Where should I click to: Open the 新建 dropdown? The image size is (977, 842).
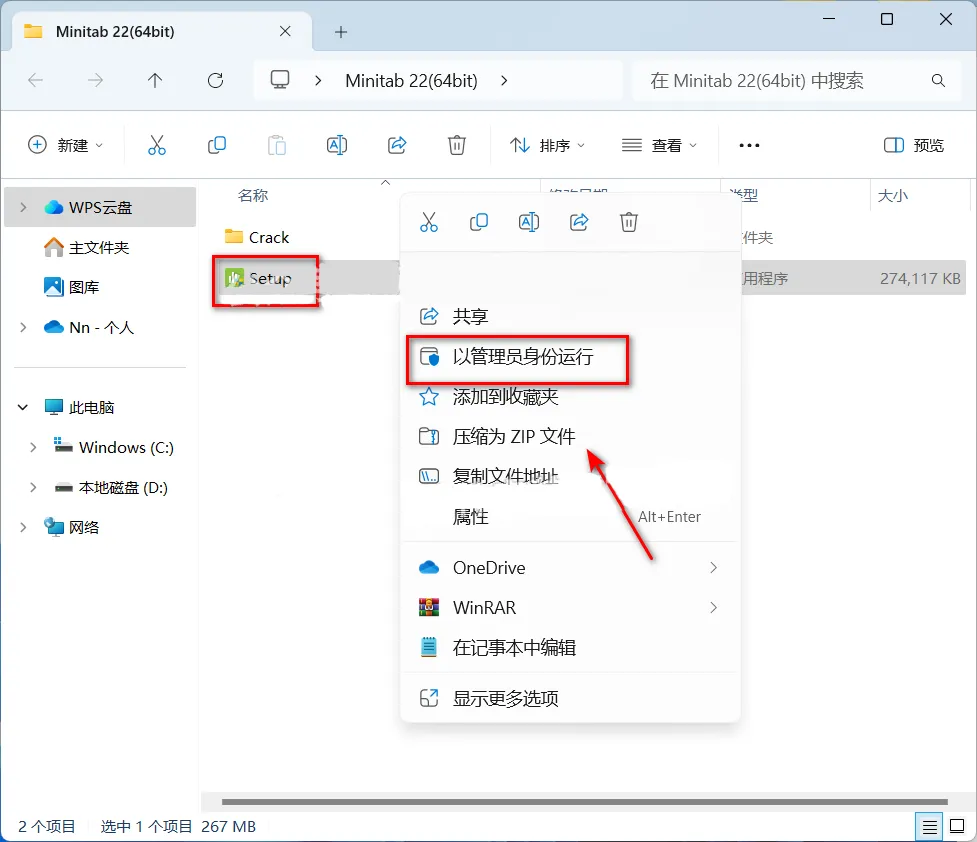[65, 145]
